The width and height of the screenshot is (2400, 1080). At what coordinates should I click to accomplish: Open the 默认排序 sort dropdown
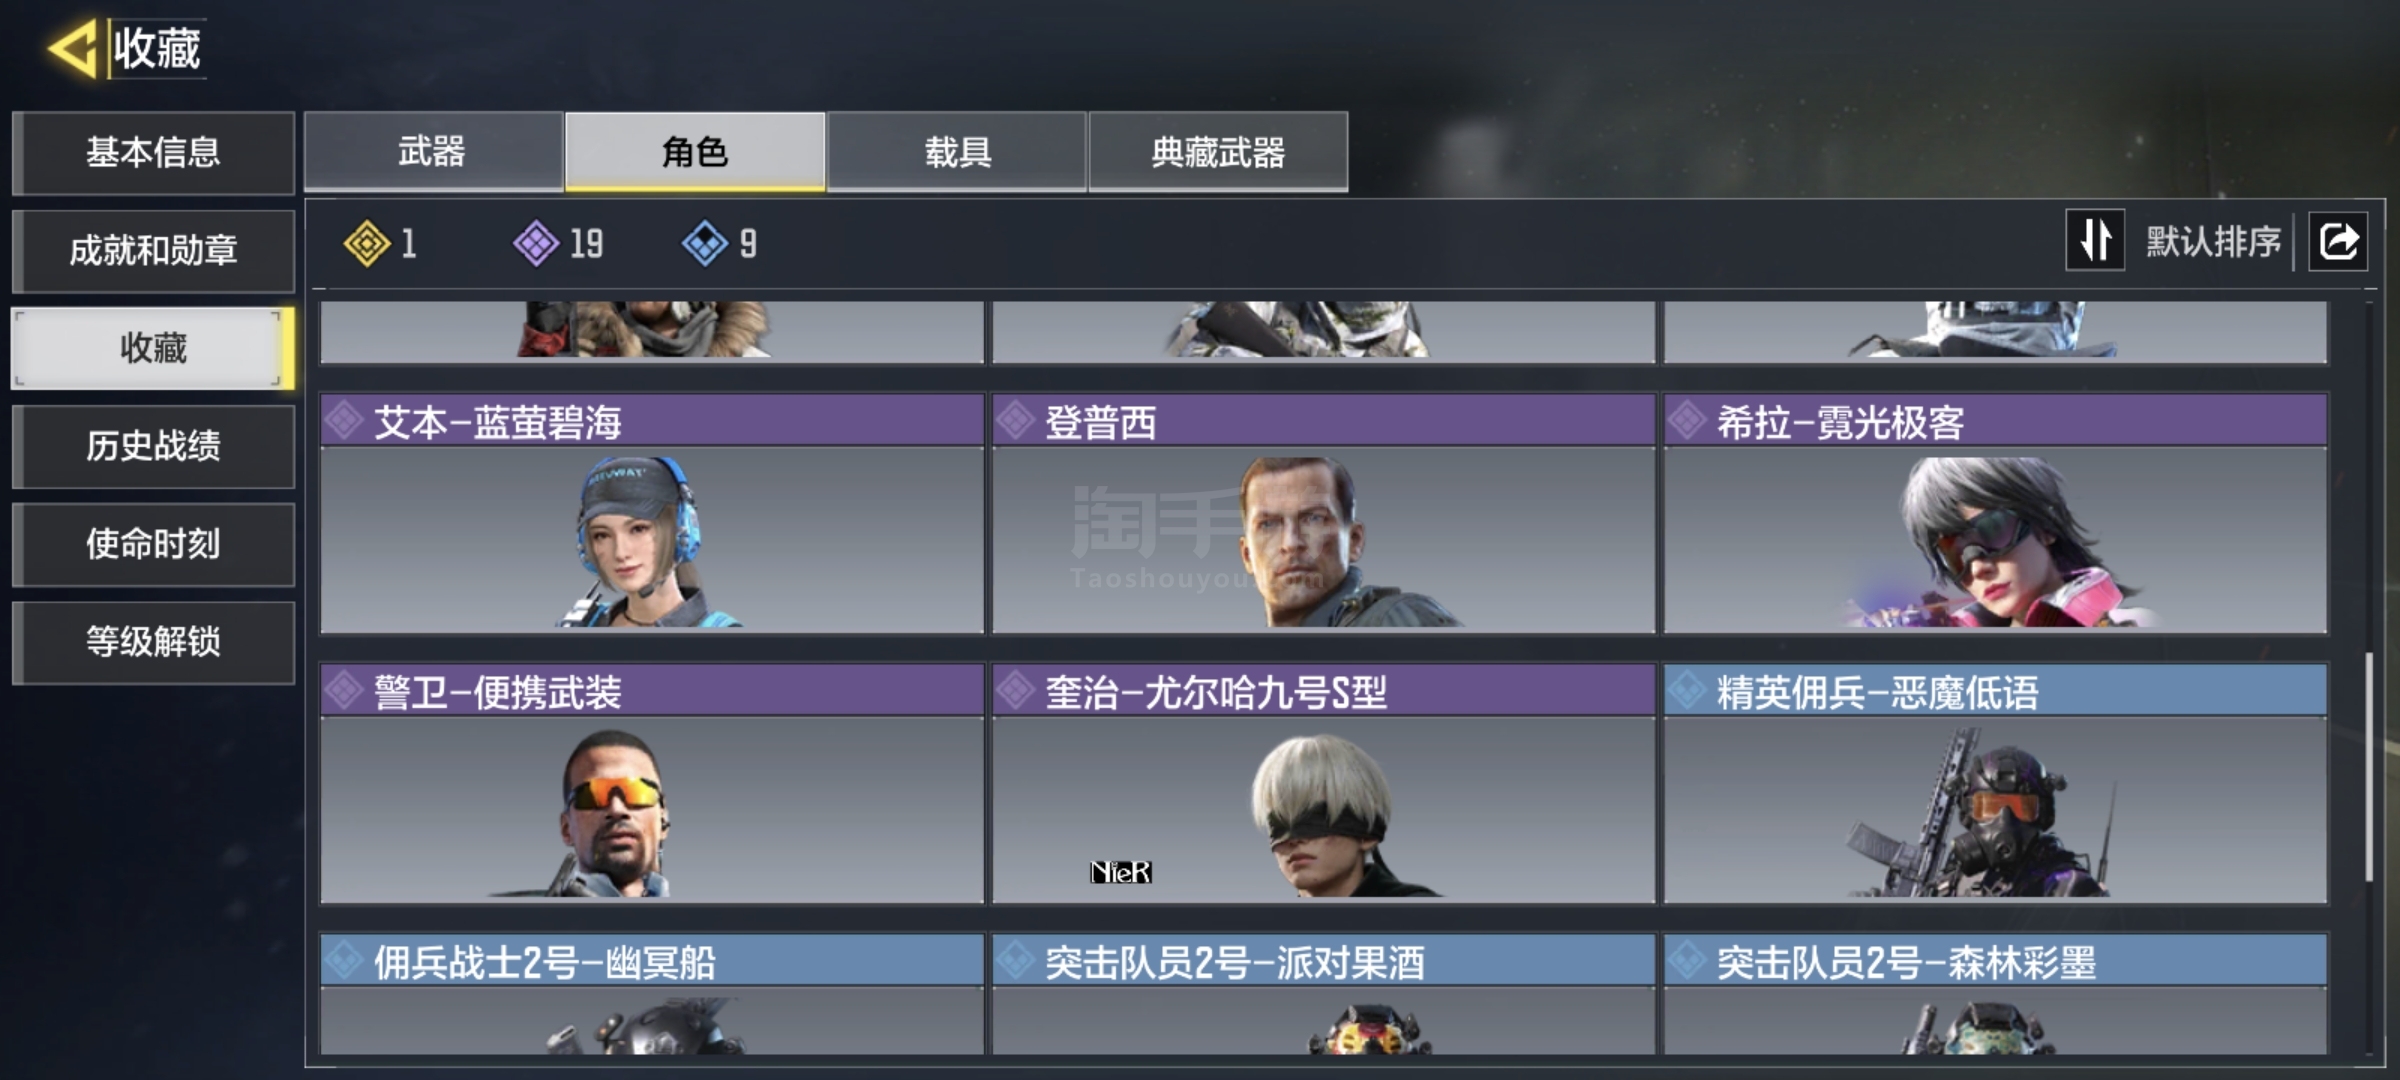(2213, 241)
